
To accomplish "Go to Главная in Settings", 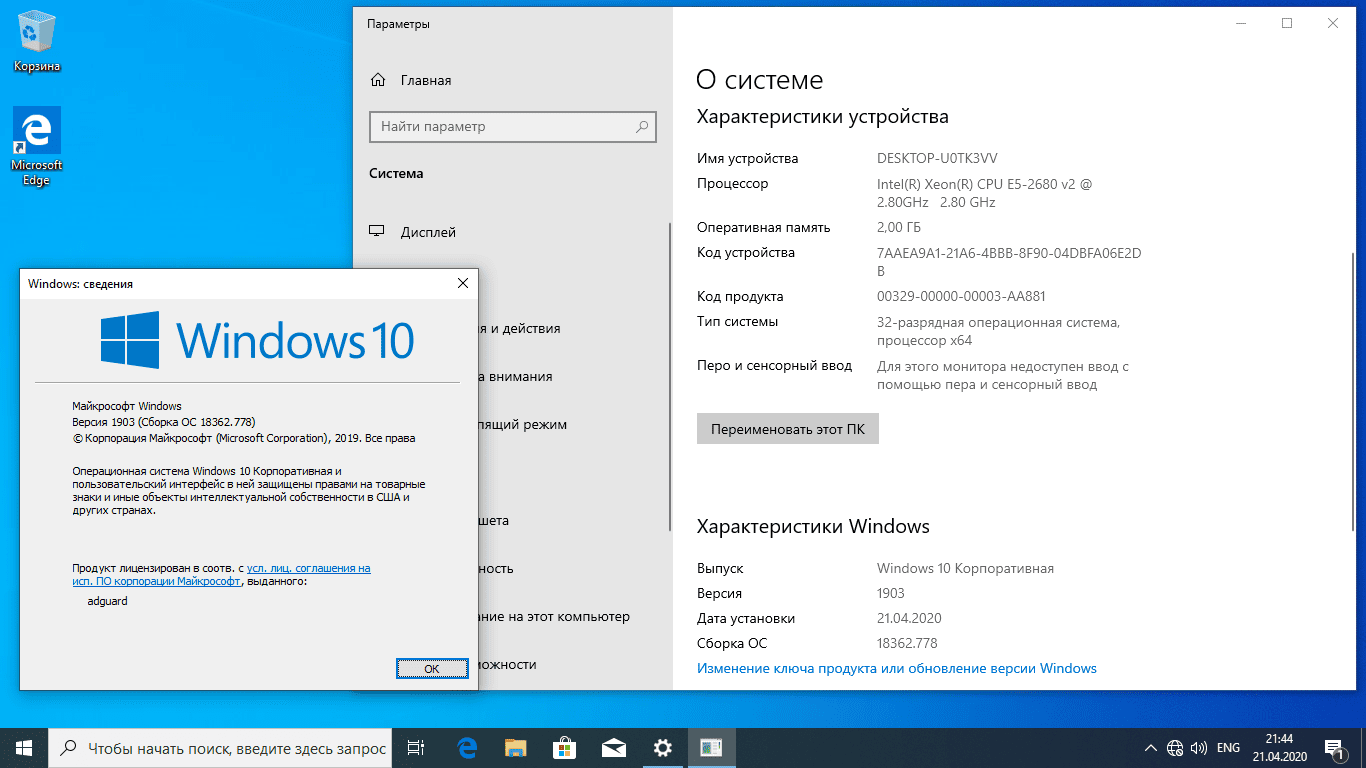I will point(426,80).
